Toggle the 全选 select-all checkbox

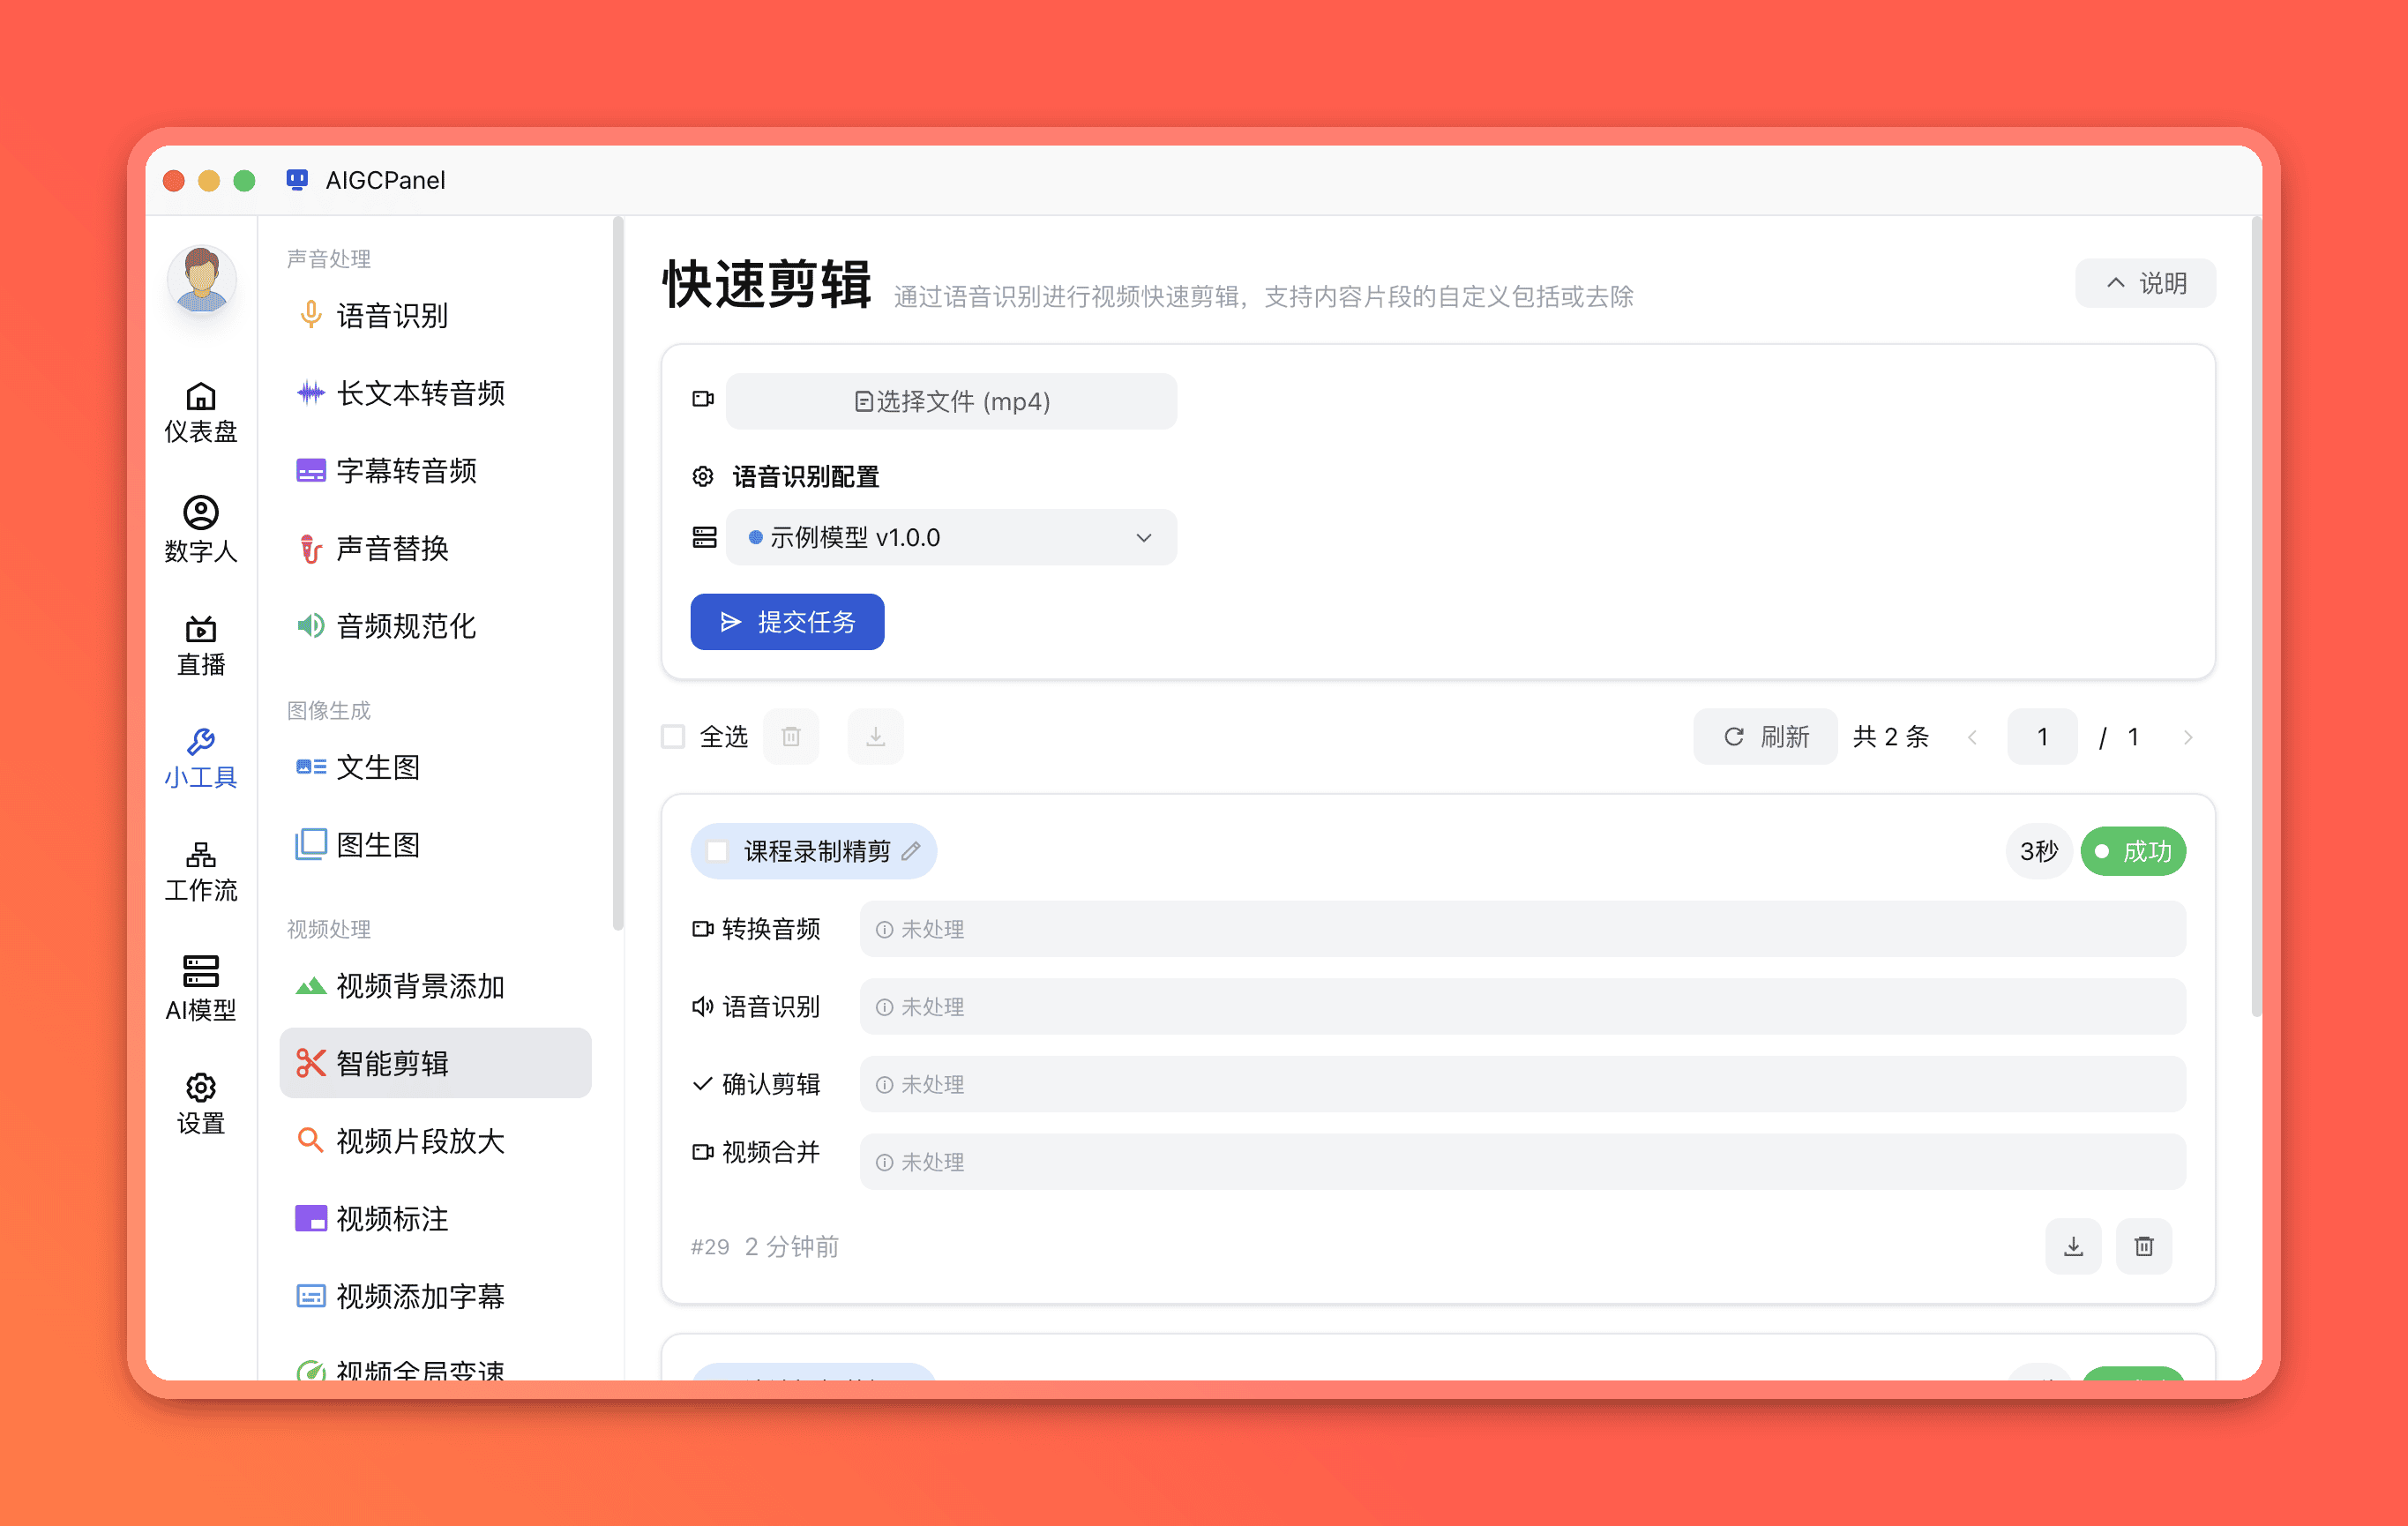pyautogui.click(x=673, y=737)
